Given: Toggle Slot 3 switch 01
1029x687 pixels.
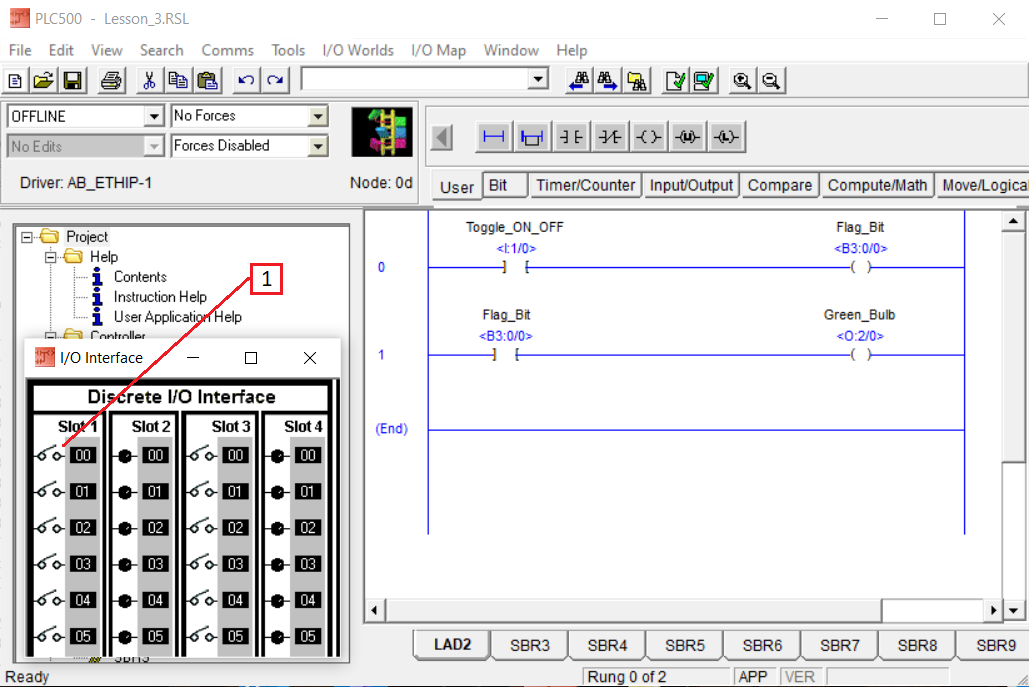Looking at the screenshot, I should [x=202, y=490].
